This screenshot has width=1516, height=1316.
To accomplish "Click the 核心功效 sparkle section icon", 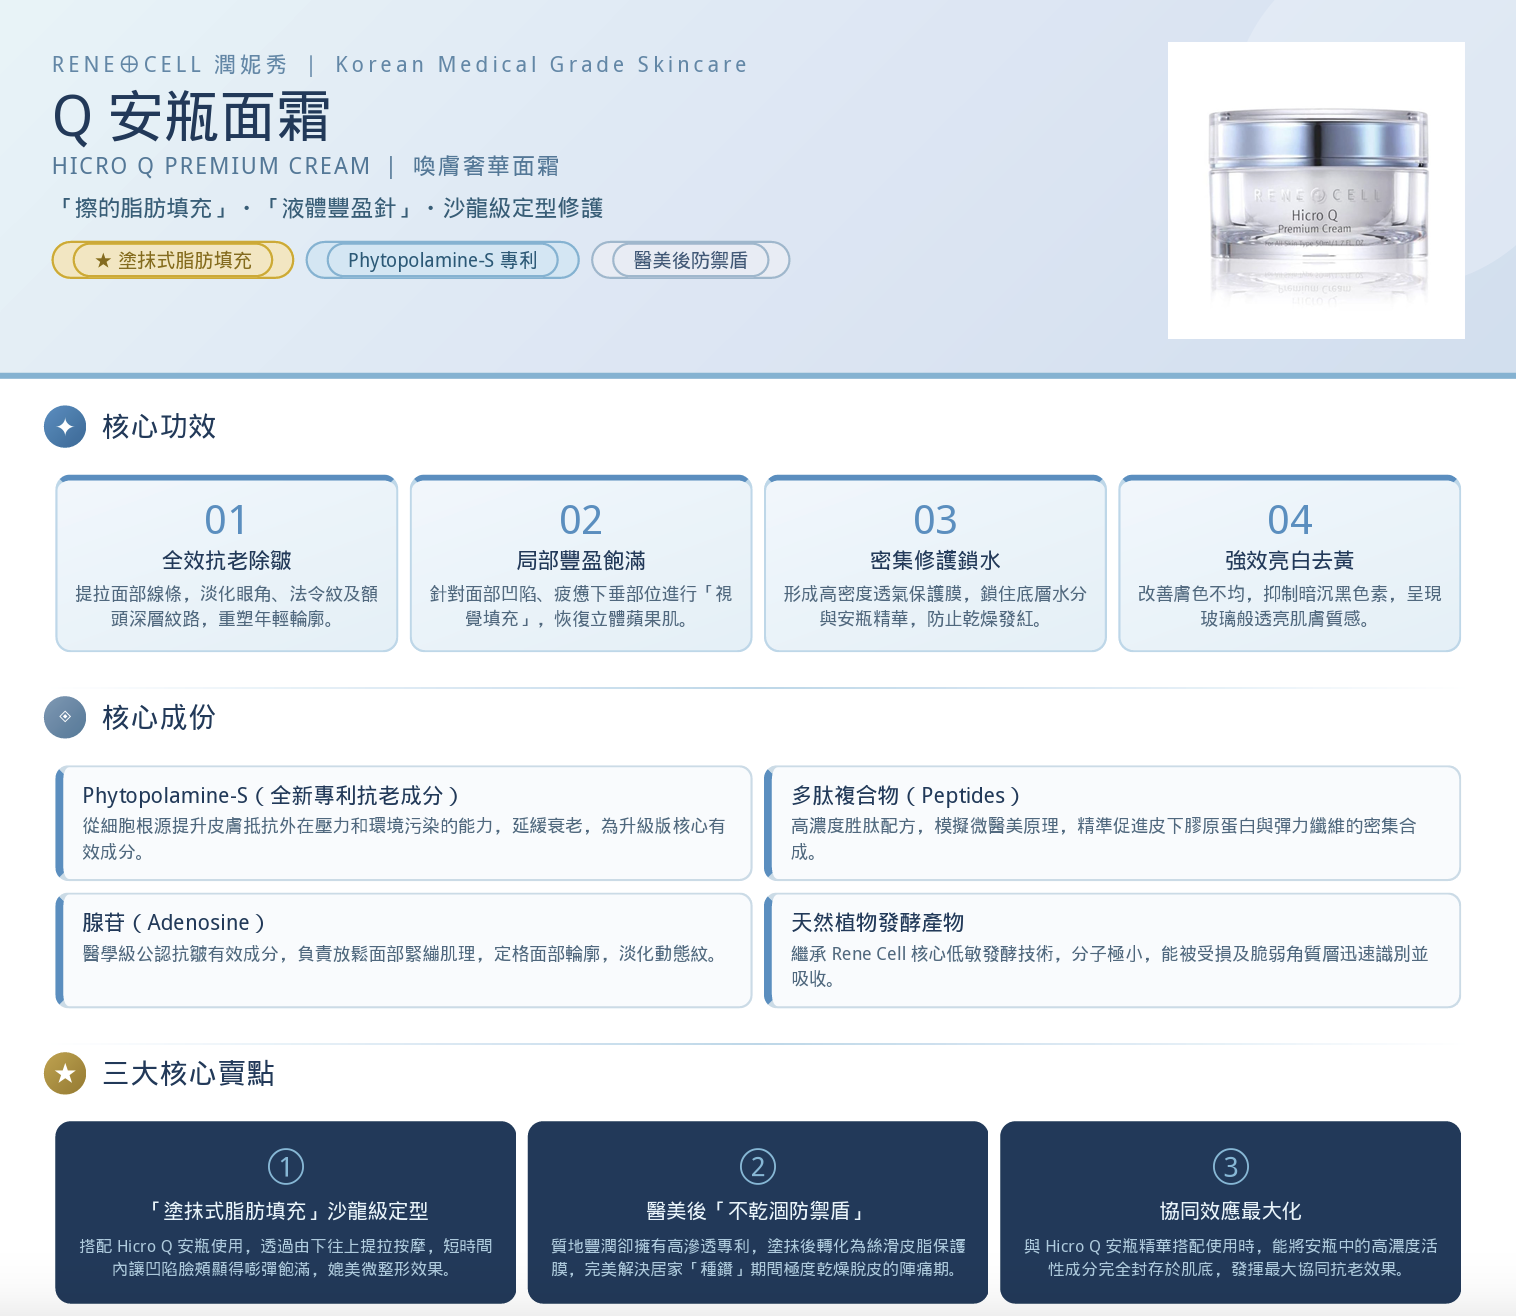I will click(65, 427).
